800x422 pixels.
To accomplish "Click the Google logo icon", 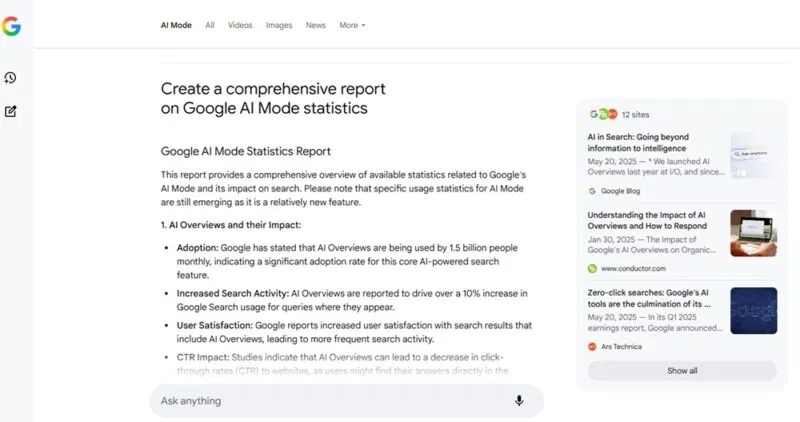I will (11, 27).
